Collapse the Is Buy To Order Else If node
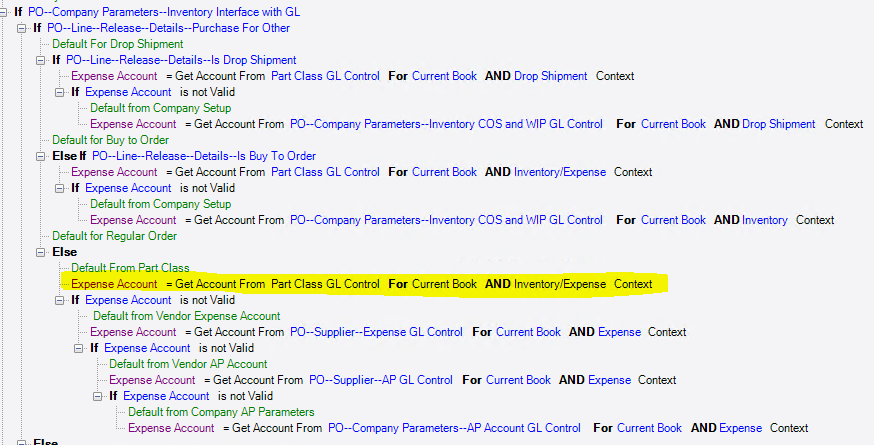The width and height of the screenshot is (874, 445). click(40, 157)
